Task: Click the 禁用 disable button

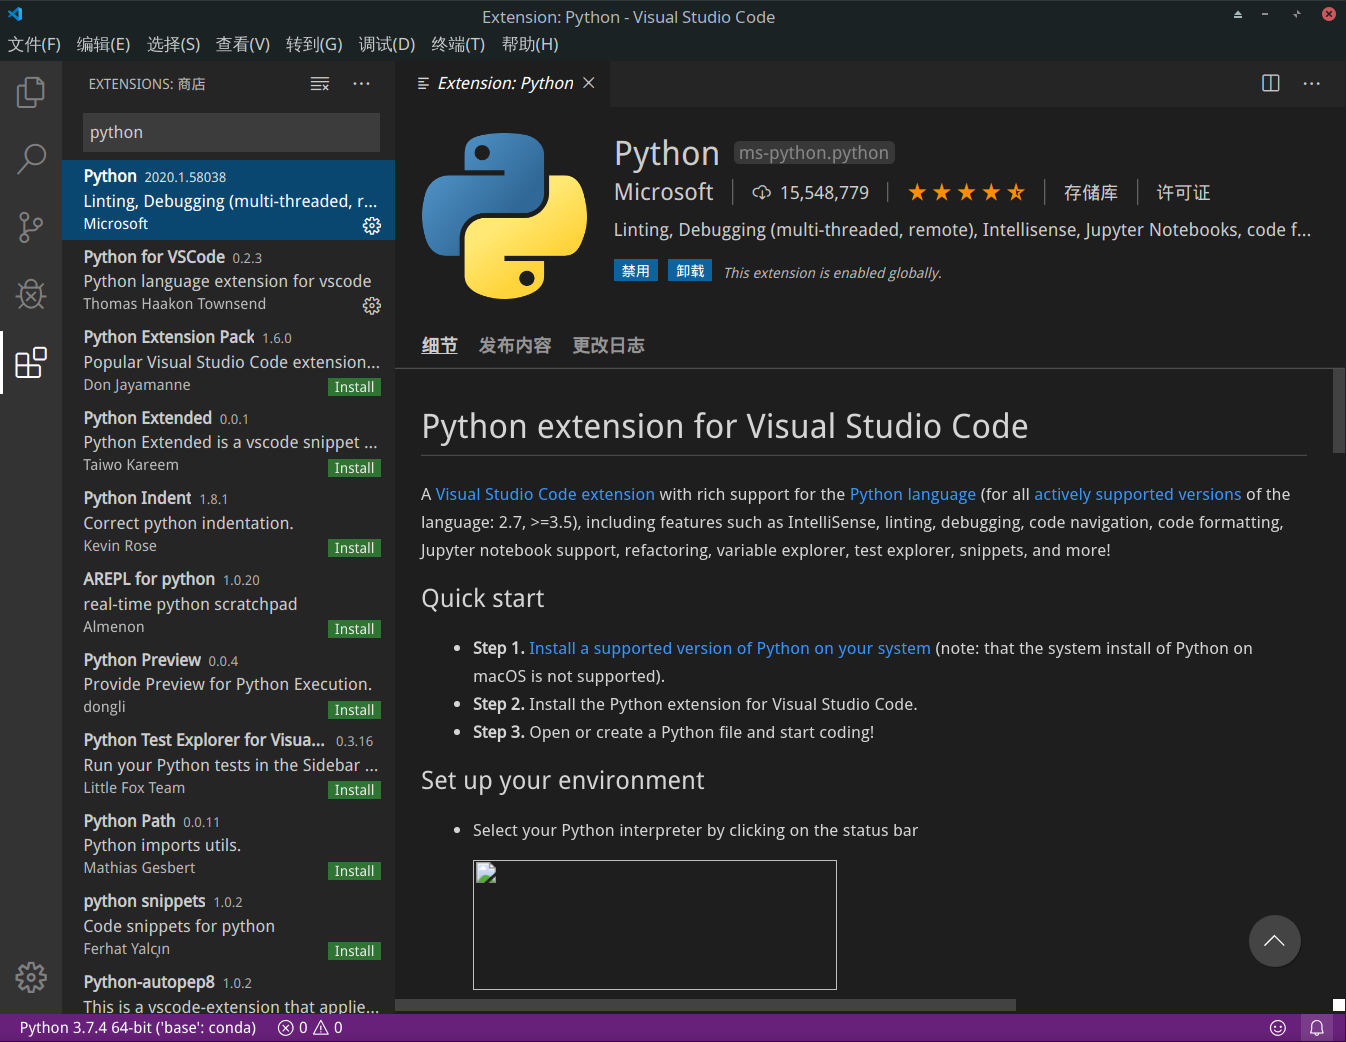Action: tap(636, 271)
